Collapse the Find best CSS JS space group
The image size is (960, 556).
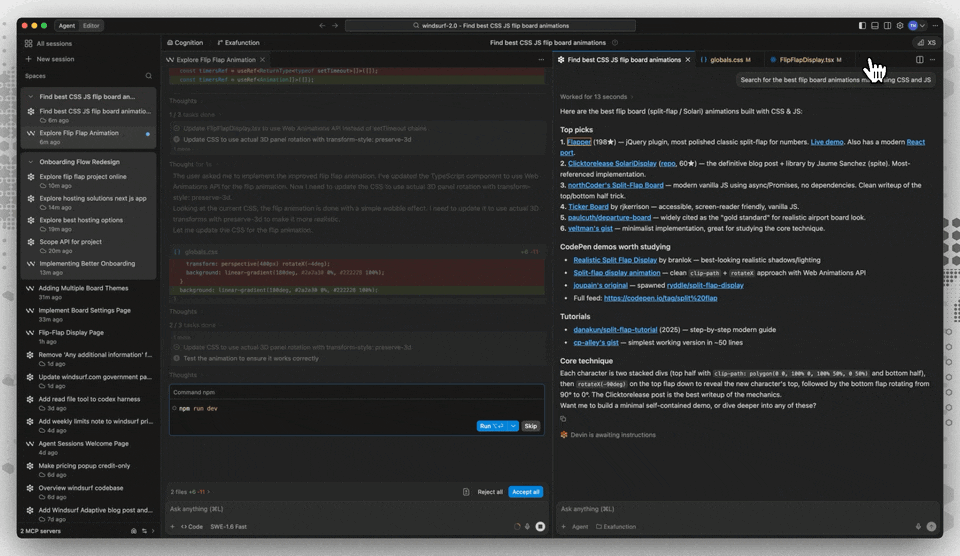[31, 97]
